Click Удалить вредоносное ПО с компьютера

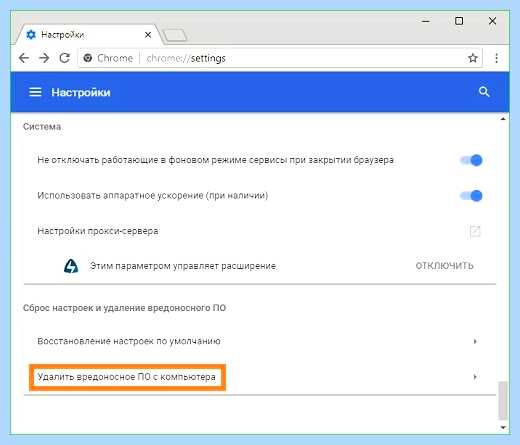point(127,377)
